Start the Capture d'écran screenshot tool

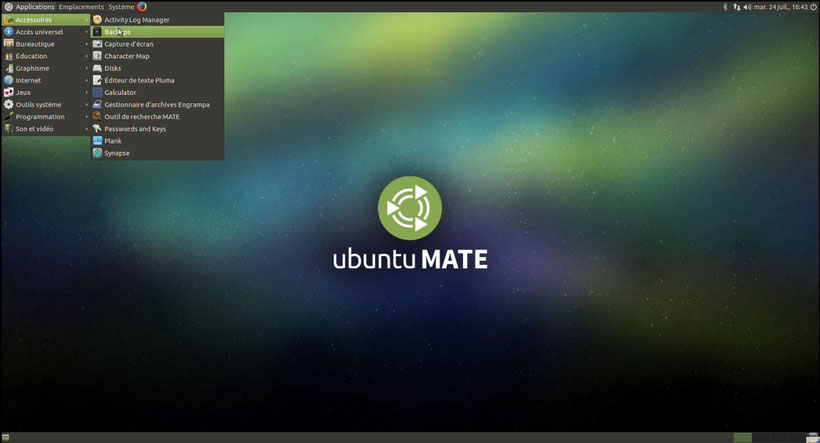click(157, 44)
